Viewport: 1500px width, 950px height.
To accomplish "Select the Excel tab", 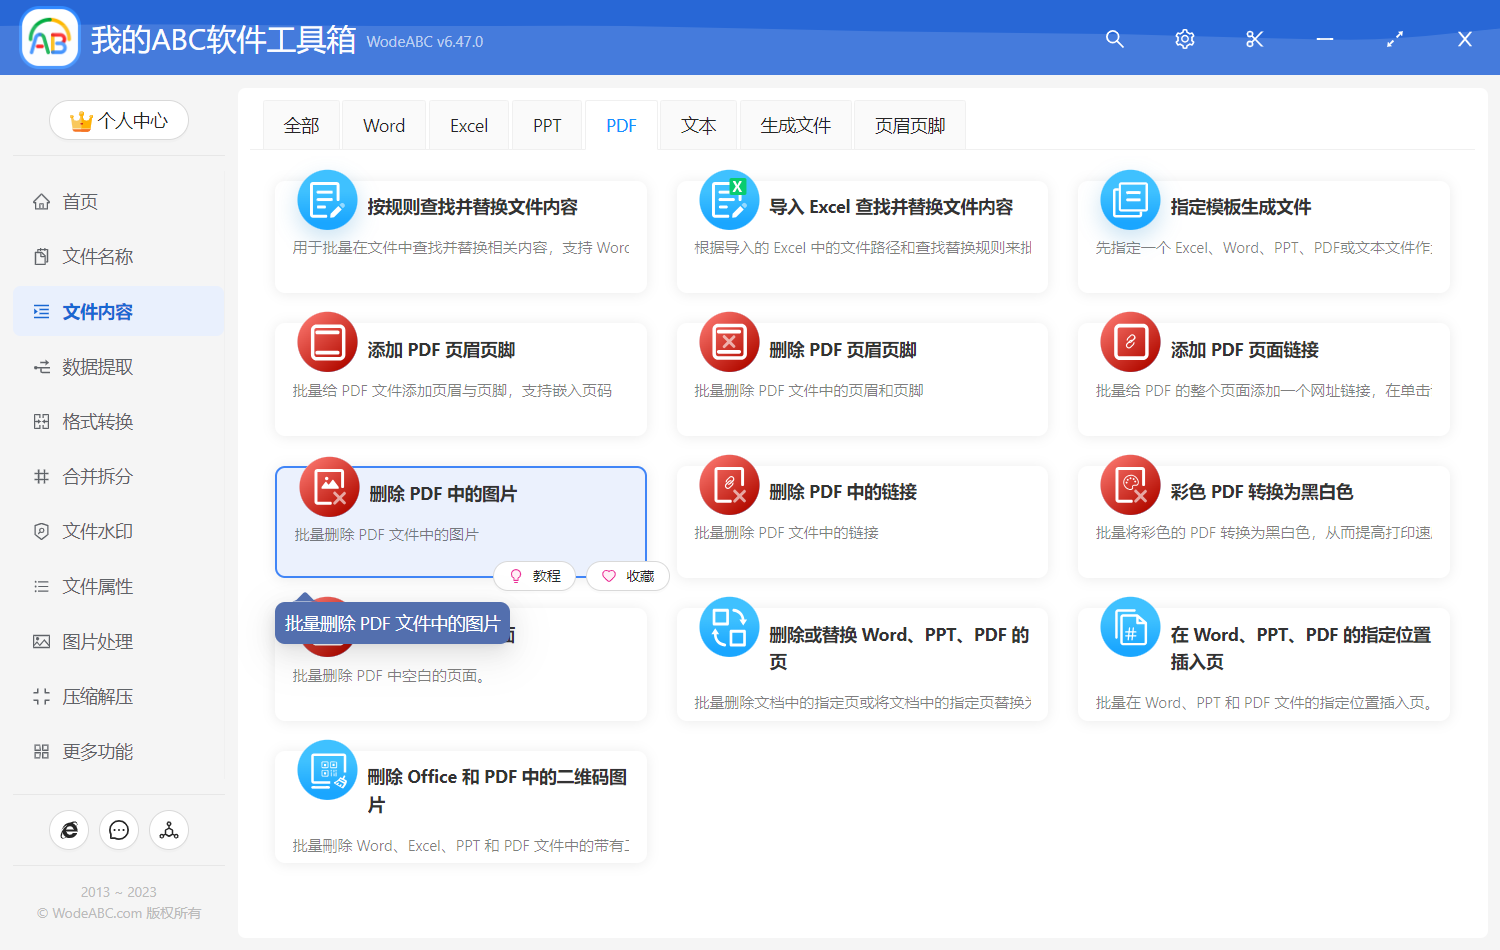I will (x=469, y=126).
